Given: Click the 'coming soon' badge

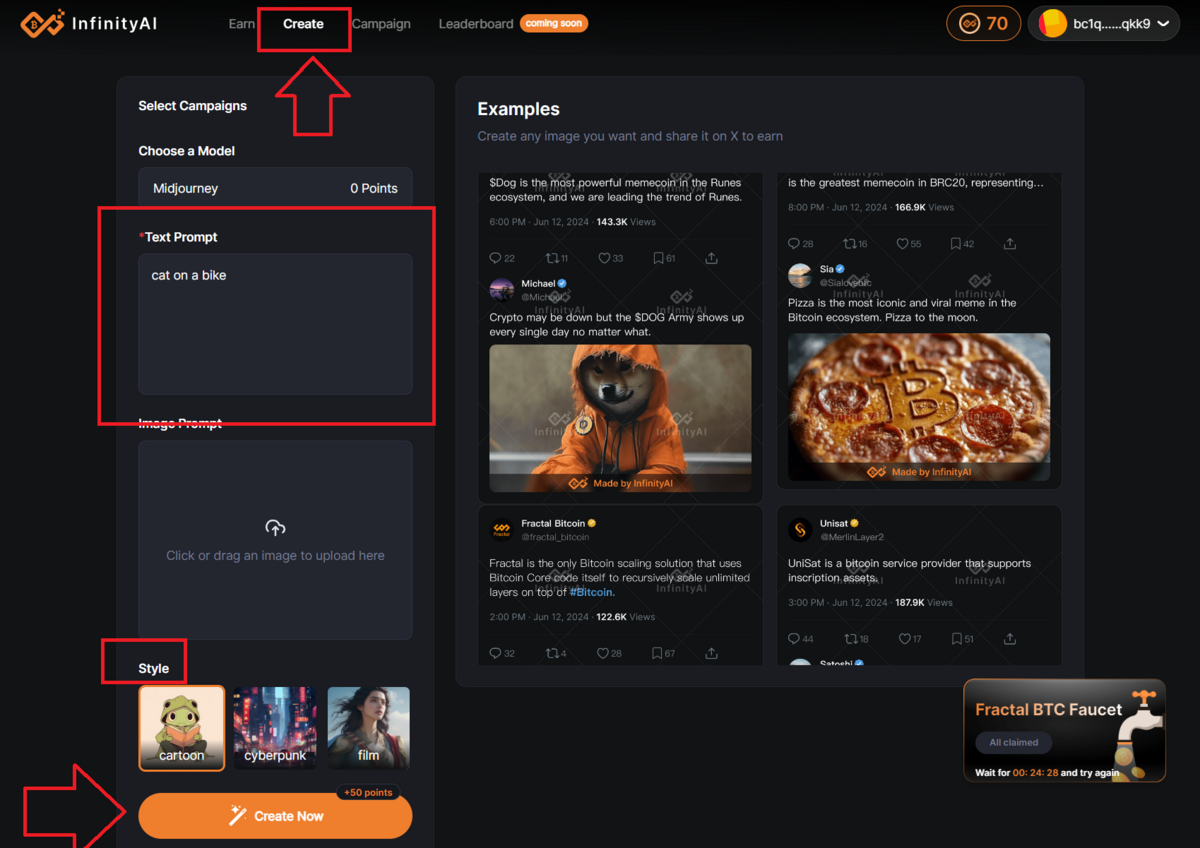Looking at the screenshot, I should point(554,23).
